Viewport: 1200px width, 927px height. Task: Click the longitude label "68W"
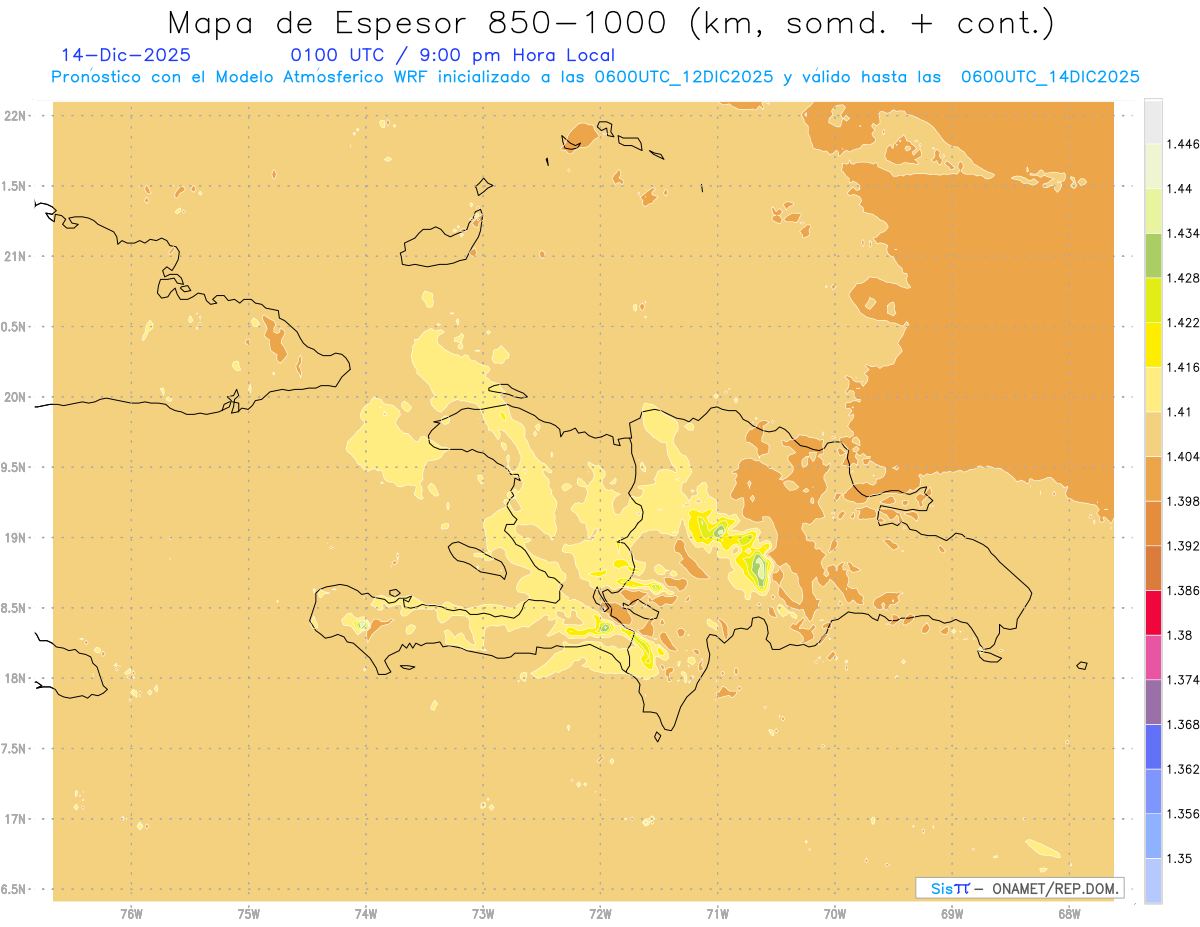1069,914
